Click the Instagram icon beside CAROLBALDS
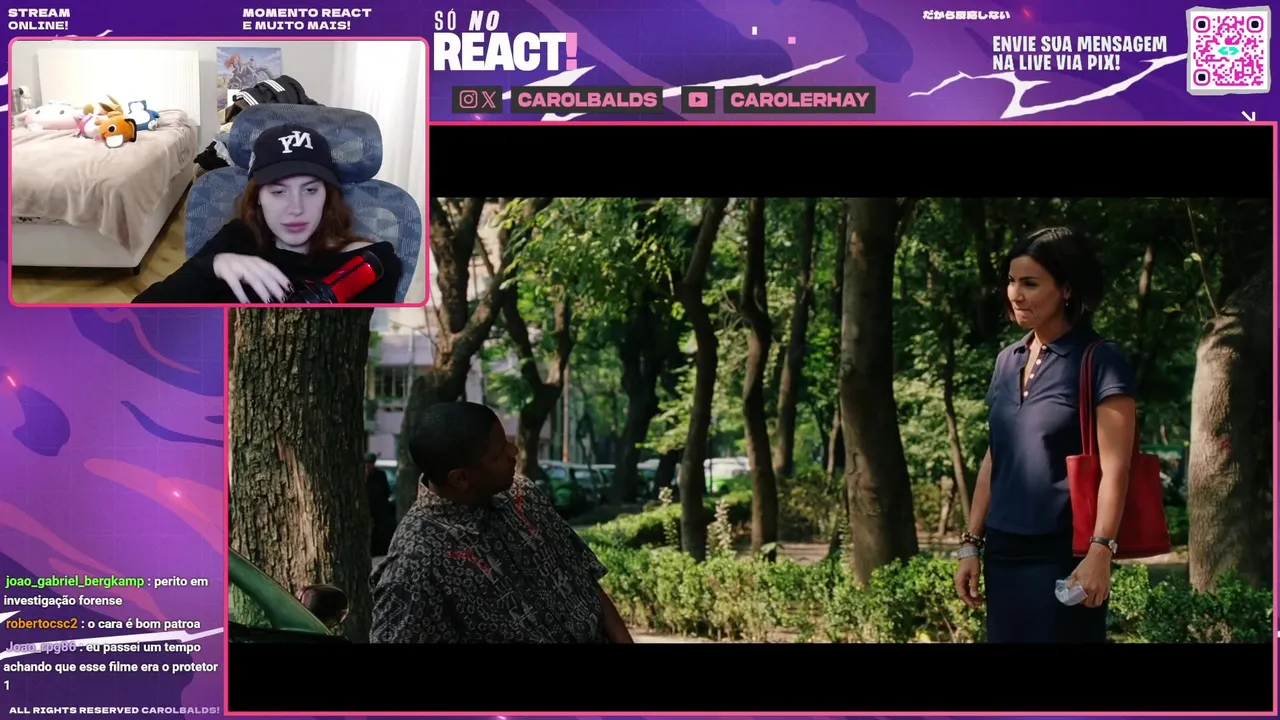1280x720 pixels. [x=468, y=99]
